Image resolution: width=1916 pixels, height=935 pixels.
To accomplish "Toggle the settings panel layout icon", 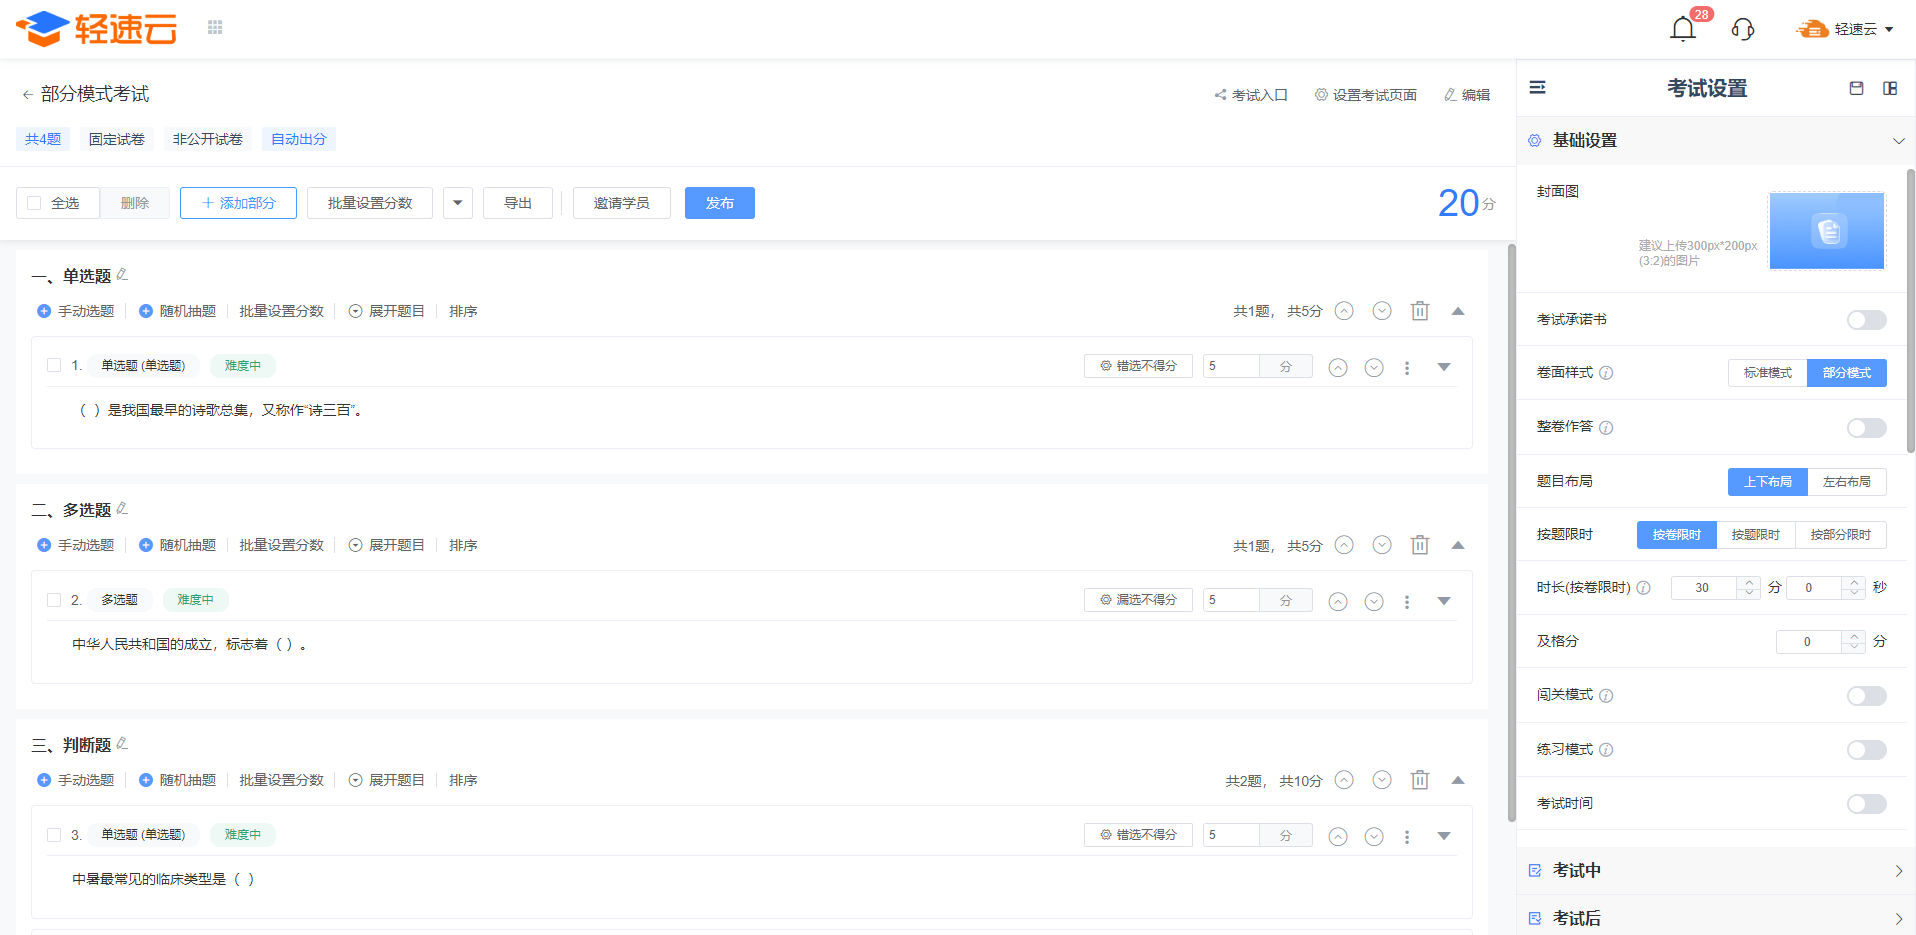I will tap(1890, 88).
